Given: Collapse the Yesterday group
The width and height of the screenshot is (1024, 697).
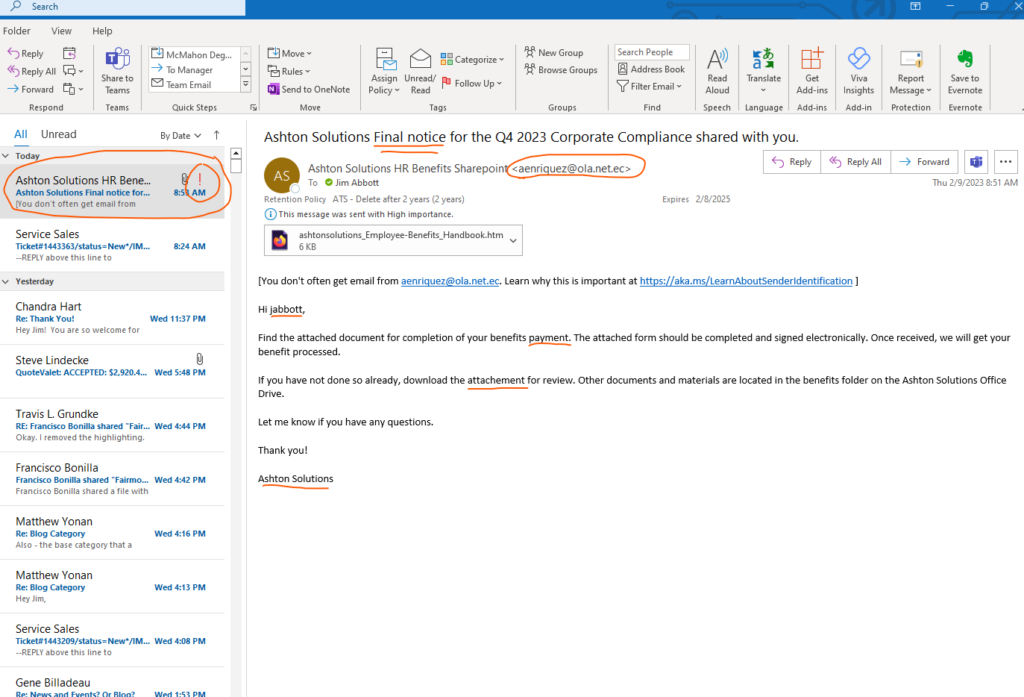Looking at the screenshot, I should pyautogui.click(x=6, y=281).
